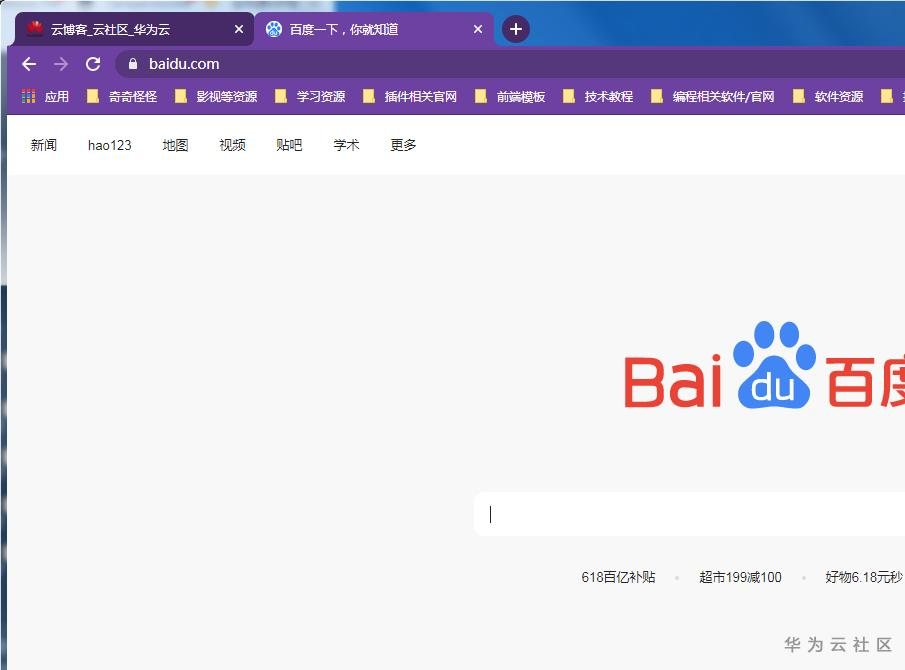Open the 影视等资源 bookmark folder

(x=216, y=96)
